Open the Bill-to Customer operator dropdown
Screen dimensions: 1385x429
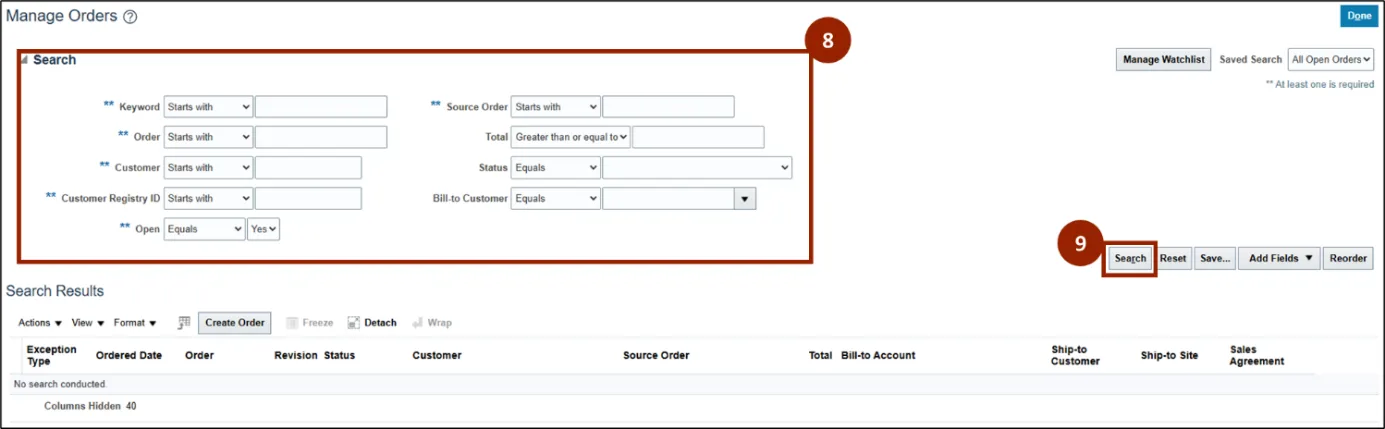pyautogui.click(x=555, y=198)
